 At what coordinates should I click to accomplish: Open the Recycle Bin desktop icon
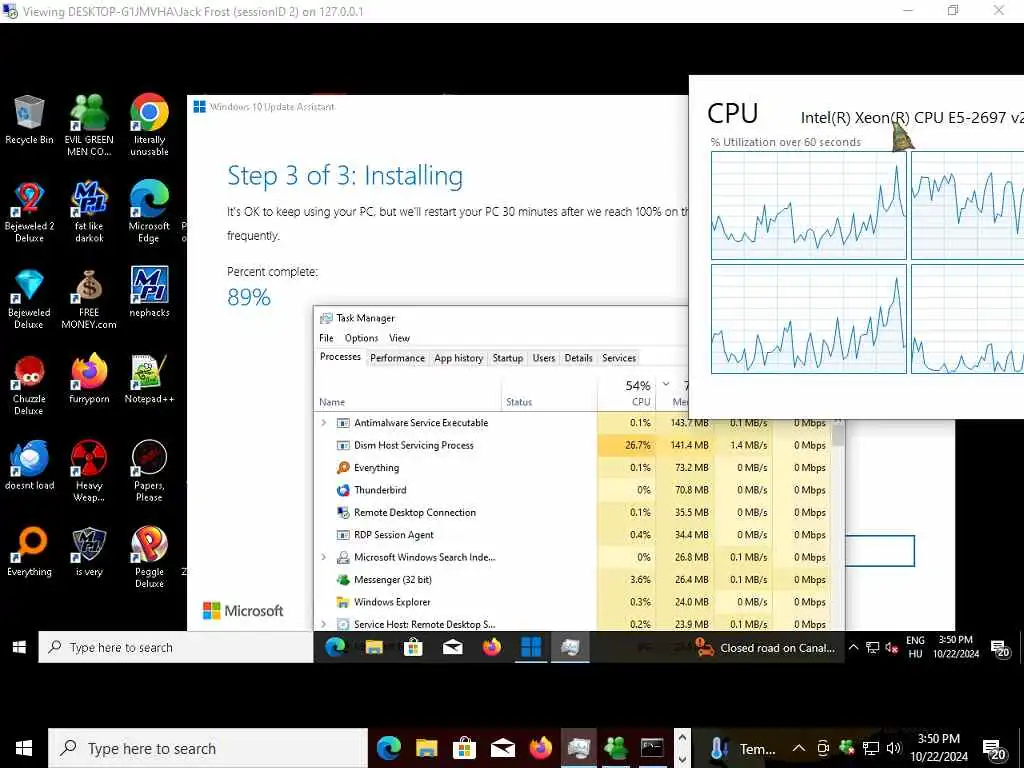29,120
